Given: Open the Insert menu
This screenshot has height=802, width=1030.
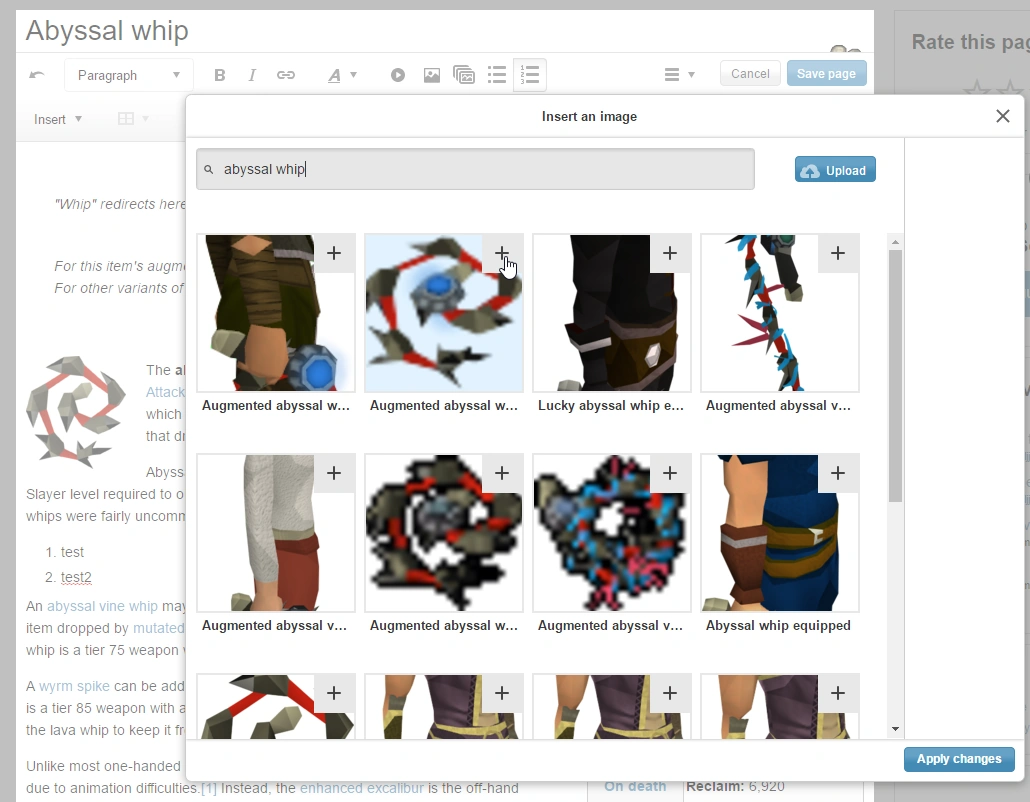Looking at the screenshot, I should (58, 120).
